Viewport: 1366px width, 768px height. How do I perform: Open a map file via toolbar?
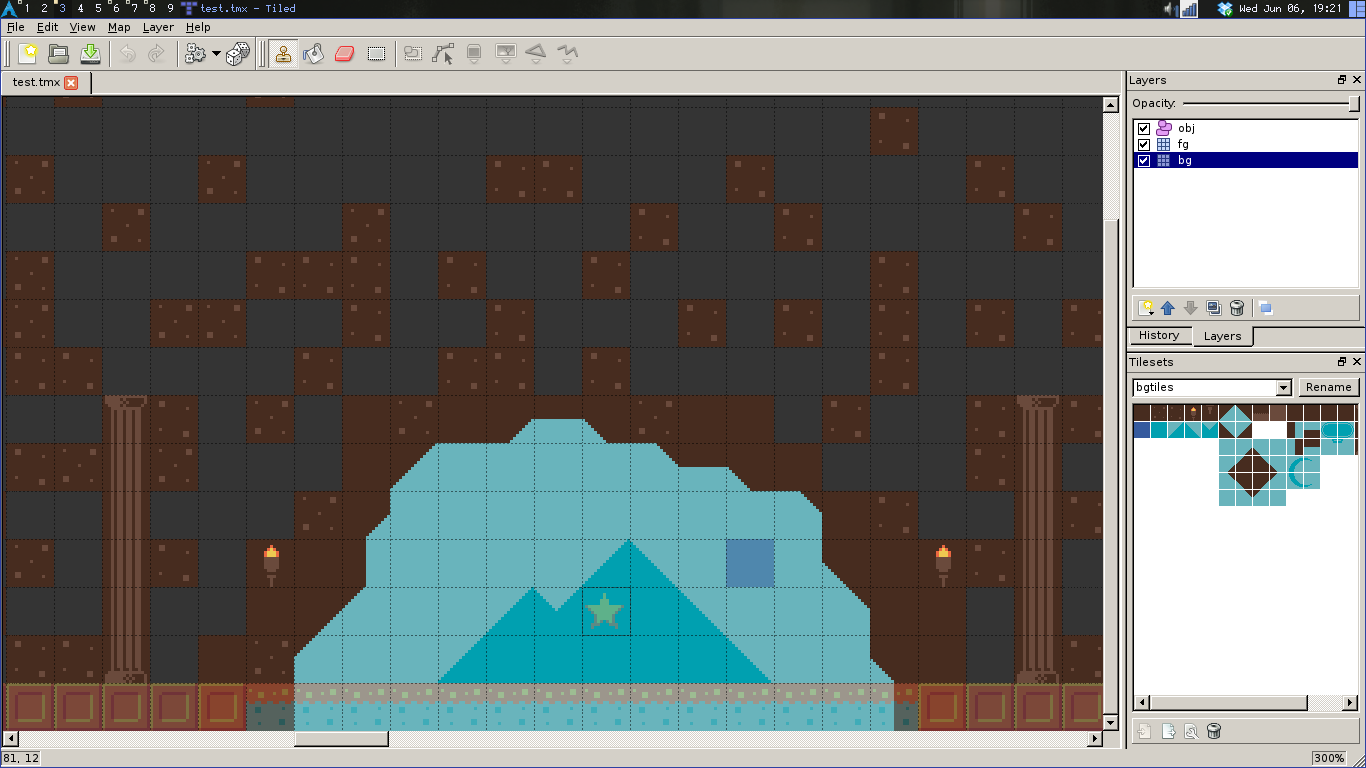pyautogui.click(x=59, y=54)
